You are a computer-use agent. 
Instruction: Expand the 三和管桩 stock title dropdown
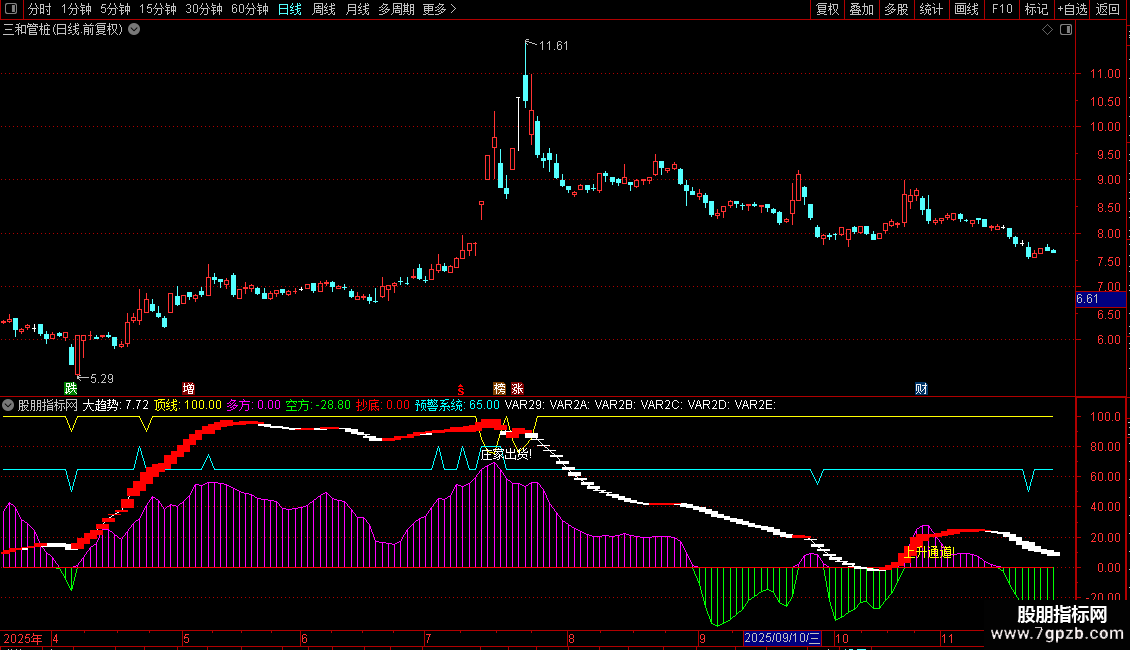pos(135,30)
